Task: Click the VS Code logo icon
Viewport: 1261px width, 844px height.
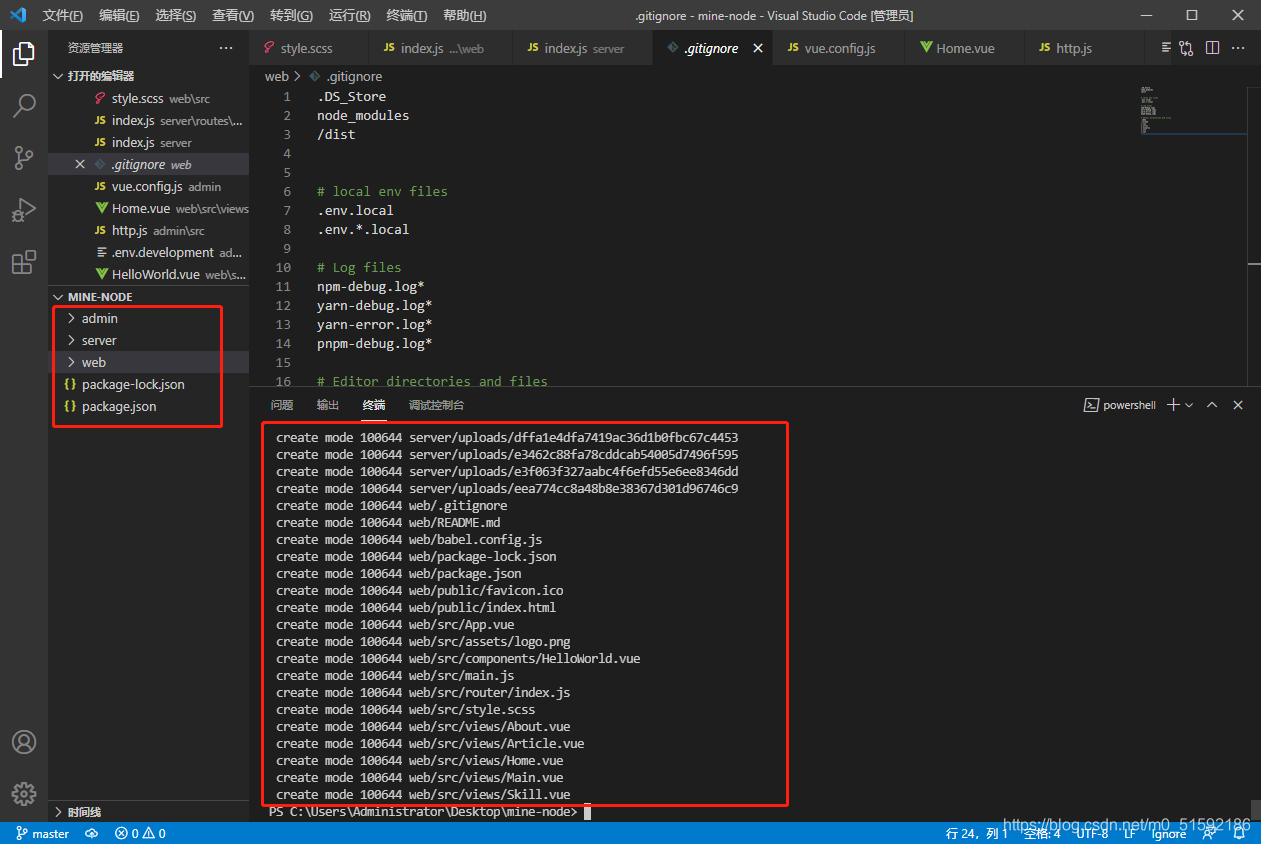Action: 18,15
